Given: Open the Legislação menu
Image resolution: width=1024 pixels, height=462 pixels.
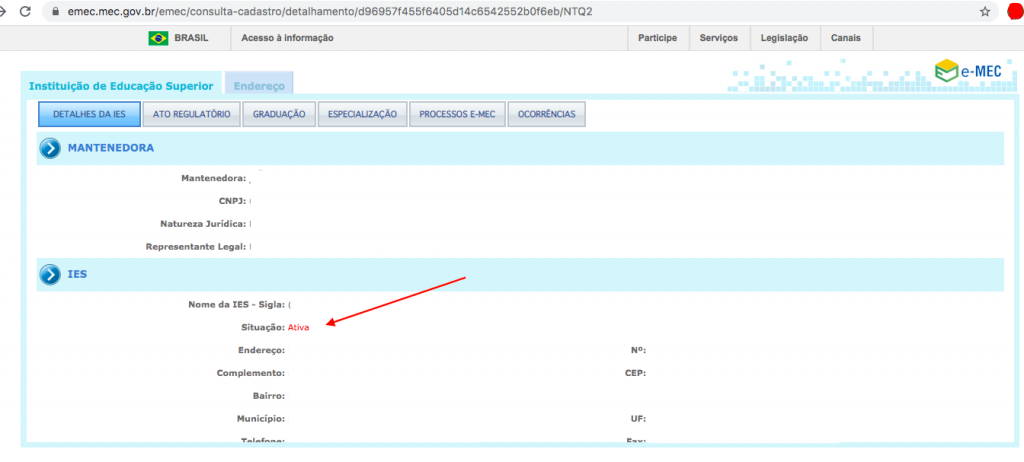Looking at the screenshot, I should coord(783,38).
